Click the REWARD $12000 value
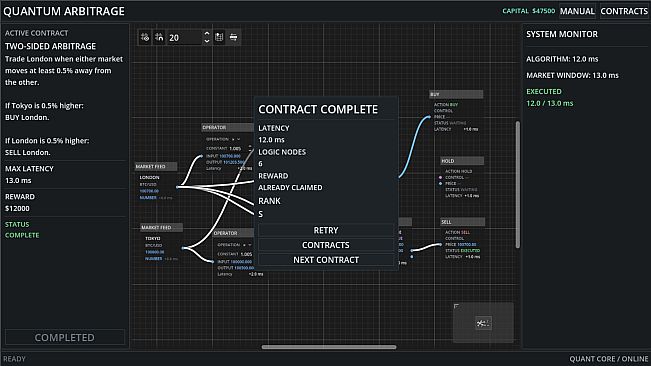This screenshot has height=366, width=651. coord(17,208)
